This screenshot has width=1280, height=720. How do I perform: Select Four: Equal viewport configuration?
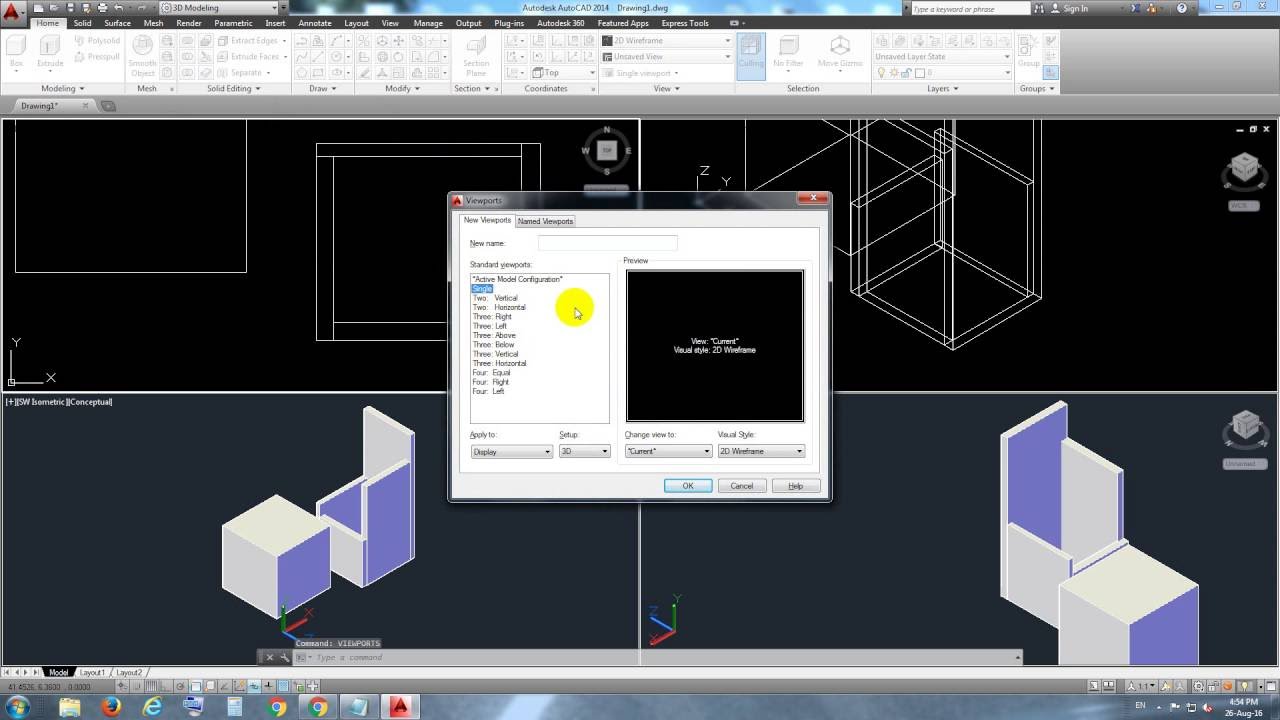491,373
